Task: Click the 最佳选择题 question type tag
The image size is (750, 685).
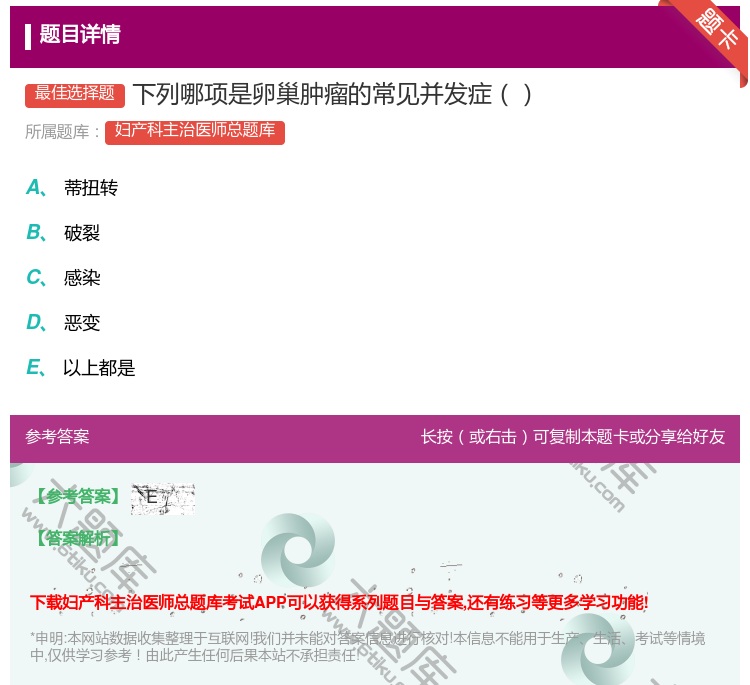Action: pos(75,94)
